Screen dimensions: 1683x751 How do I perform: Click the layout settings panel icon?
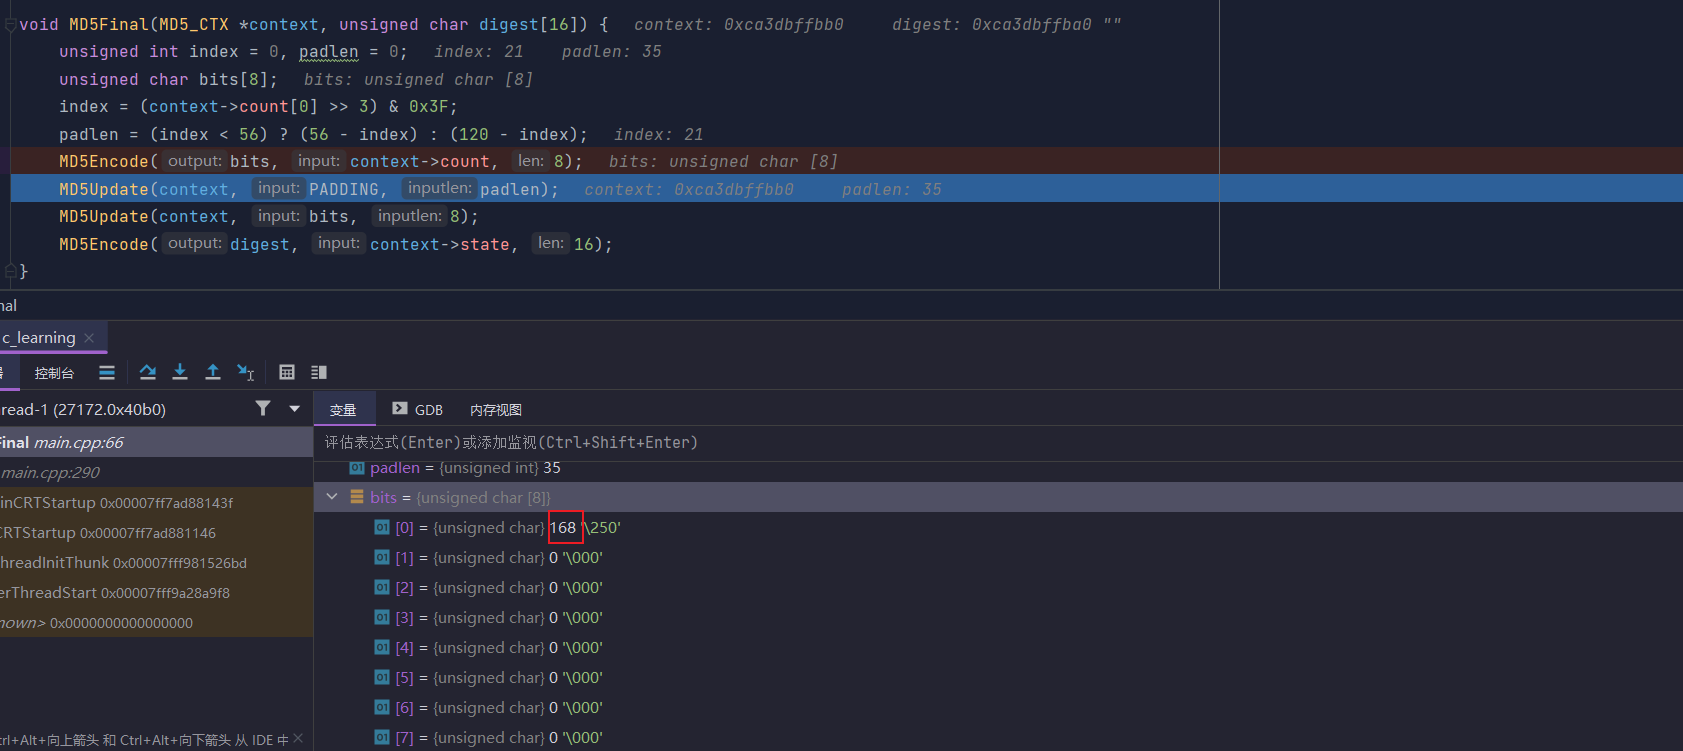tap(319, 372)
